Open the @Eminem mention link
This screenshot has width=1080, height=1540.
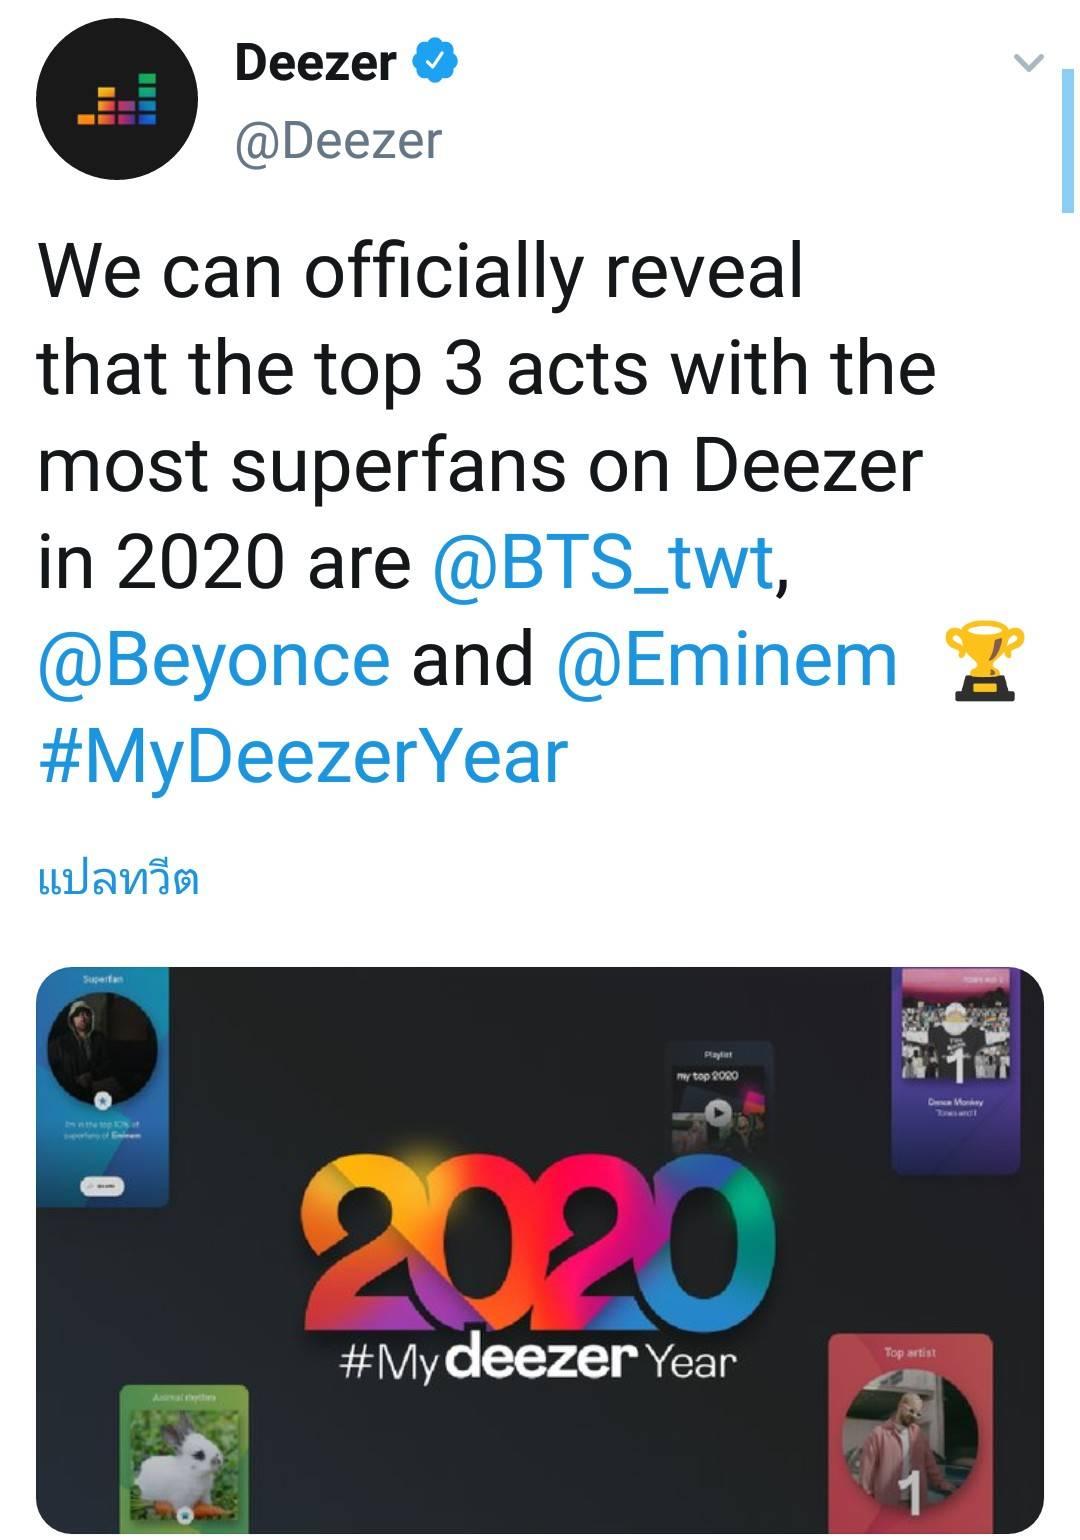click(x=727, y=660)
